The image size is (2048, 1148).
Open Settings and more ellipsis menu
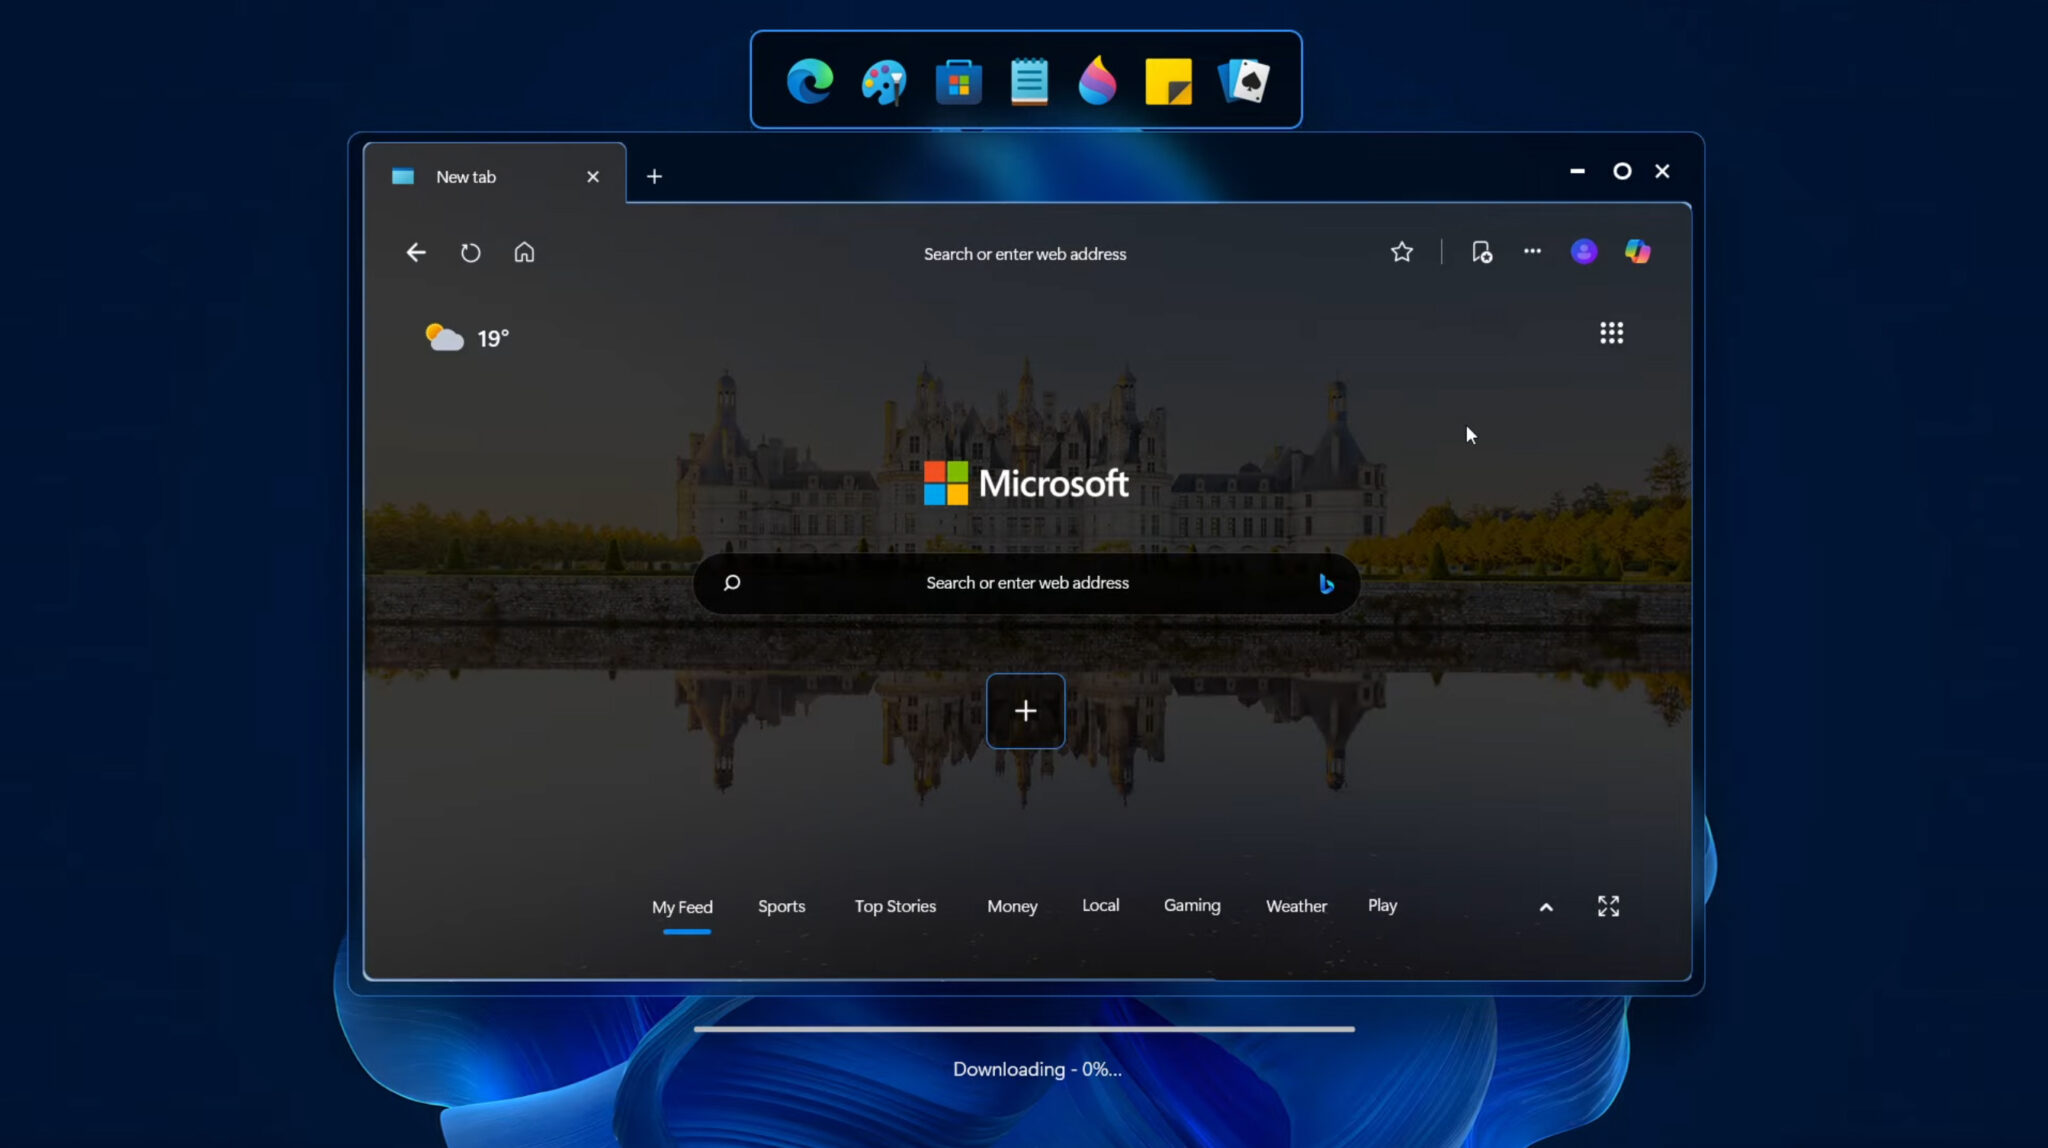tap(1533, 252)
